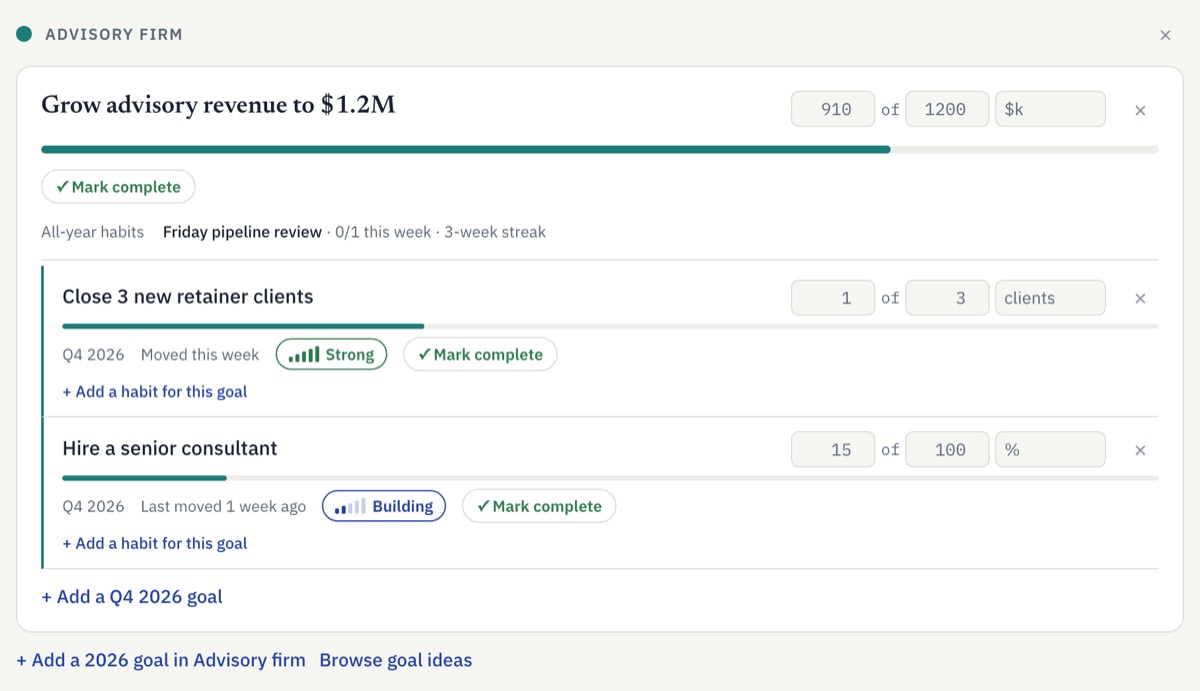This screenshot has width=1200, height=691.
Task: Click Q4 2026 under retainer clients goal
Action: [93, 354]
